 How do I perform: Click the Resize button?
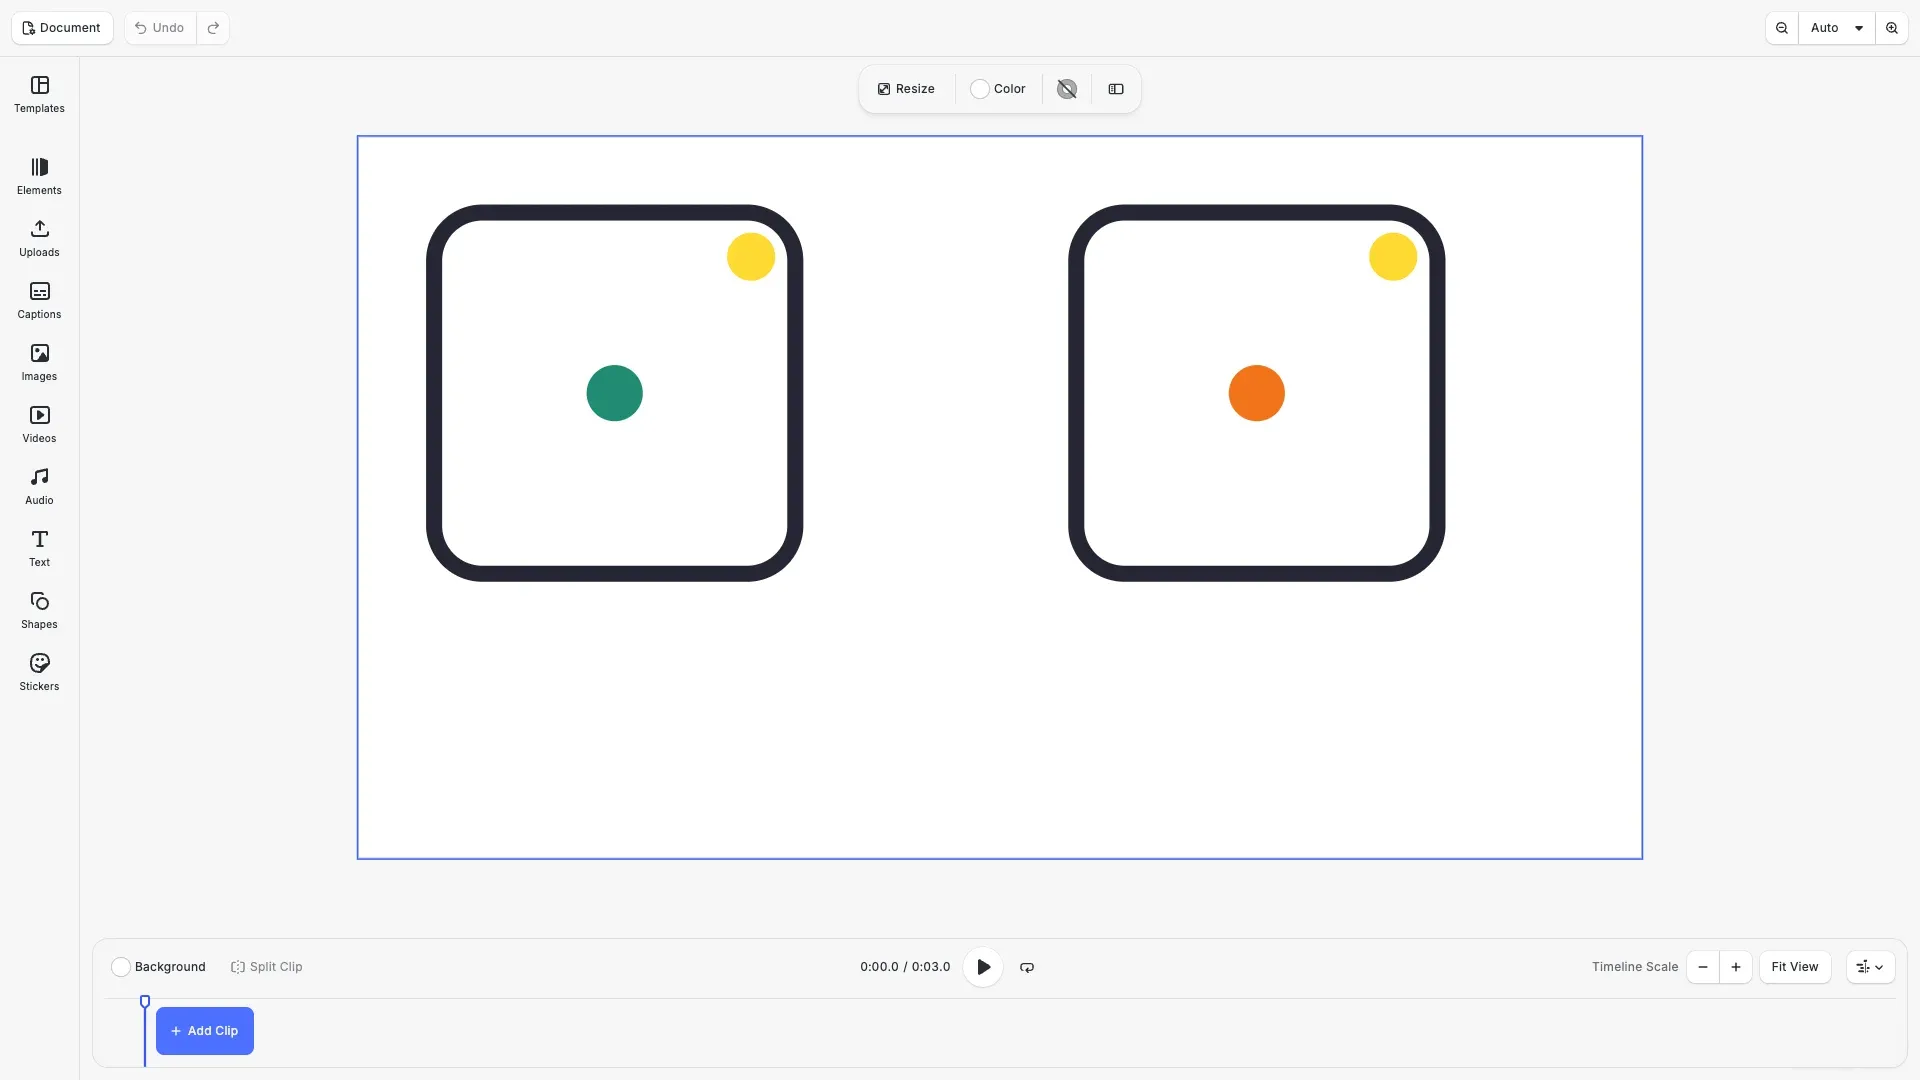pyautogui.click(x=906, y=89)
